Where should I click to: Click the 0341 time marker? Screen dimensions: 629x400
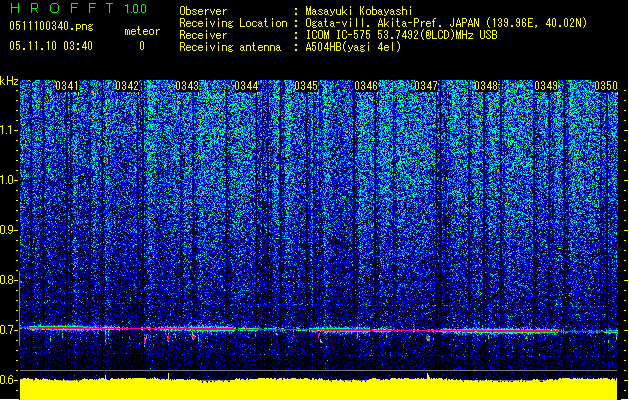[67, 86]
